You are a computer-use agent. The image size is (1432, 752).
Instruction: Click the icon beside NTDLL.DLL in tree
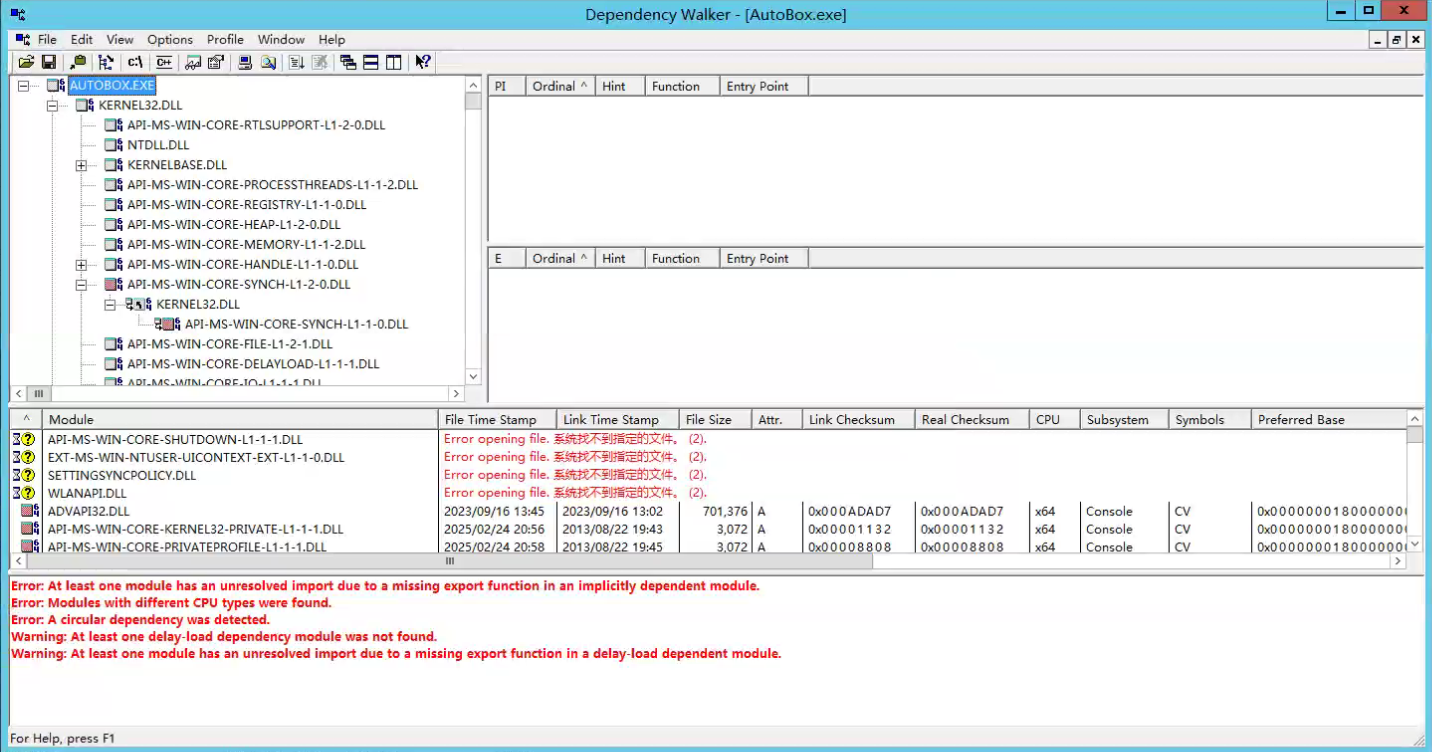114,145
